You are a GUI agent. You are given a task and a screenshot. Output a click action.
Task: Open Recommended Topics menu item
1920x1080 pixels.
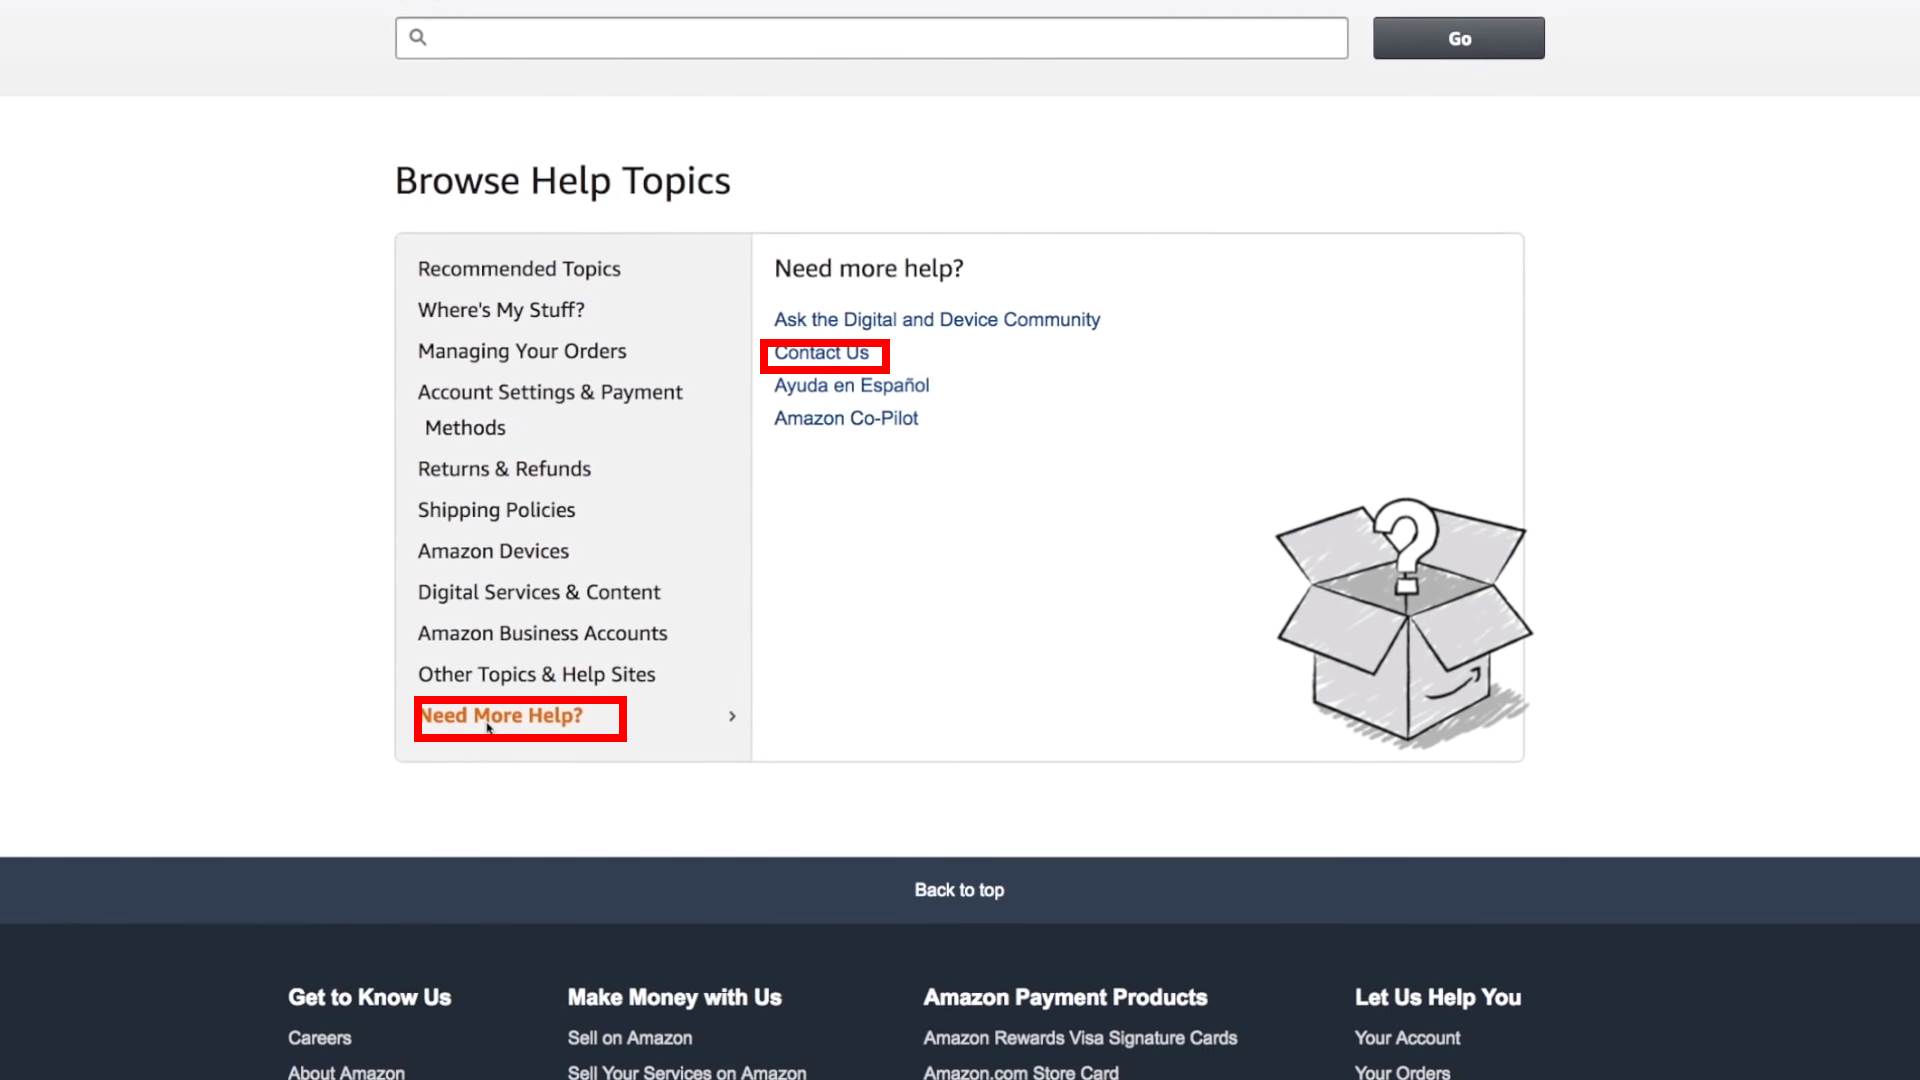pos(519,269)
